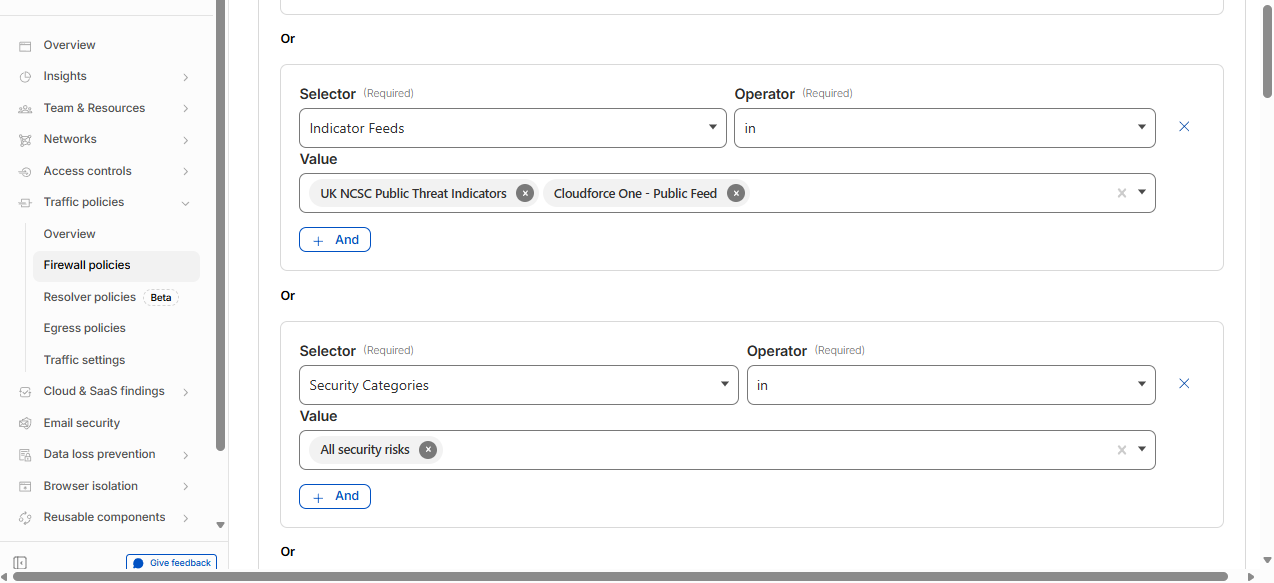Open operator dropdown for Indicator Feeds
This screenshot has height=583, width=1274.
[x=944, y=128]
